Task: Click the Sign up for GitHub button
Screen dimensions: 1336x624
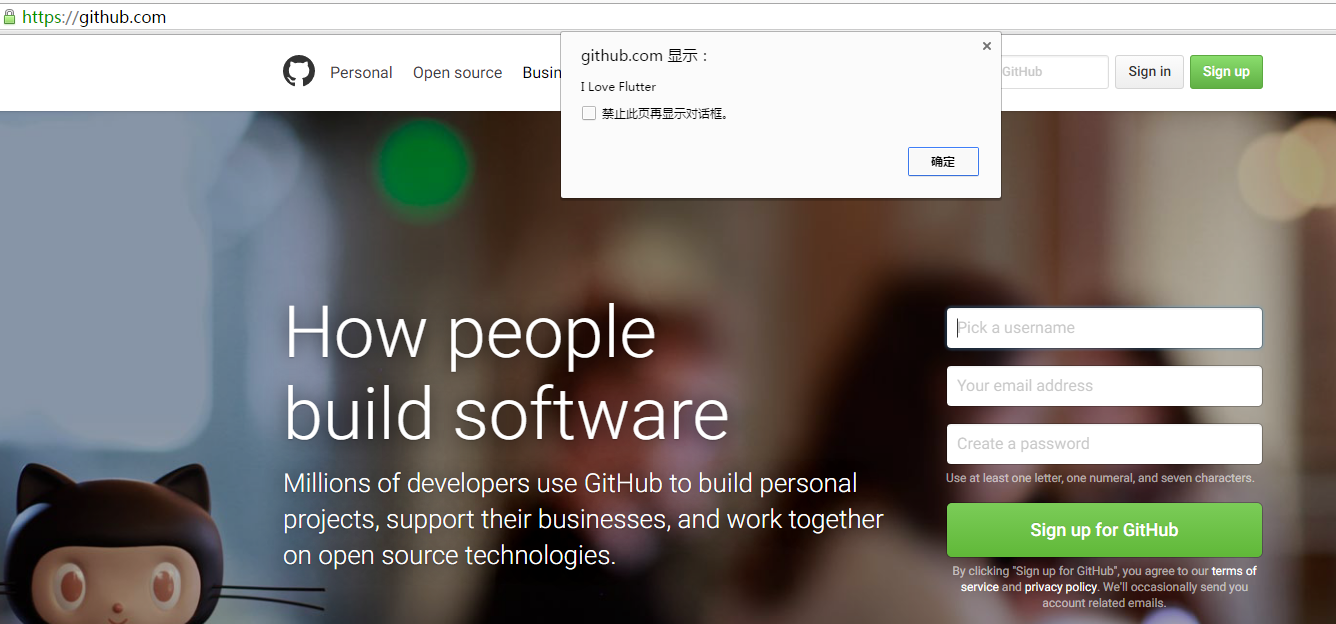Action: (x=1104, y=530)
